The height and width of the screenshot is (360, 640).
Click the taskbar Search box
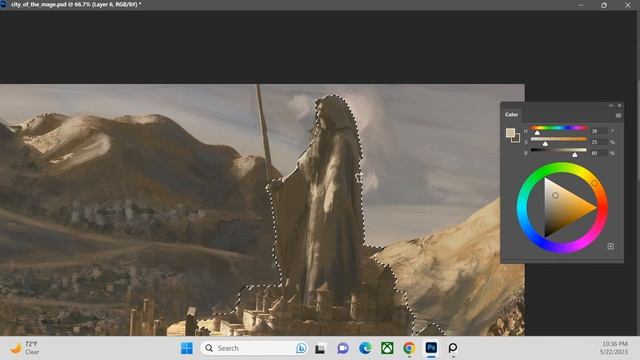point(254,348)
